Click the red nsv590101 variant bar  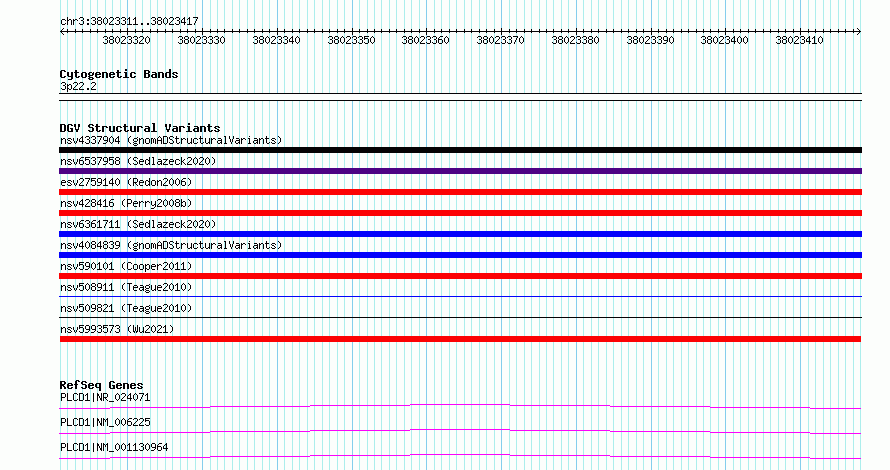point(460,276)
